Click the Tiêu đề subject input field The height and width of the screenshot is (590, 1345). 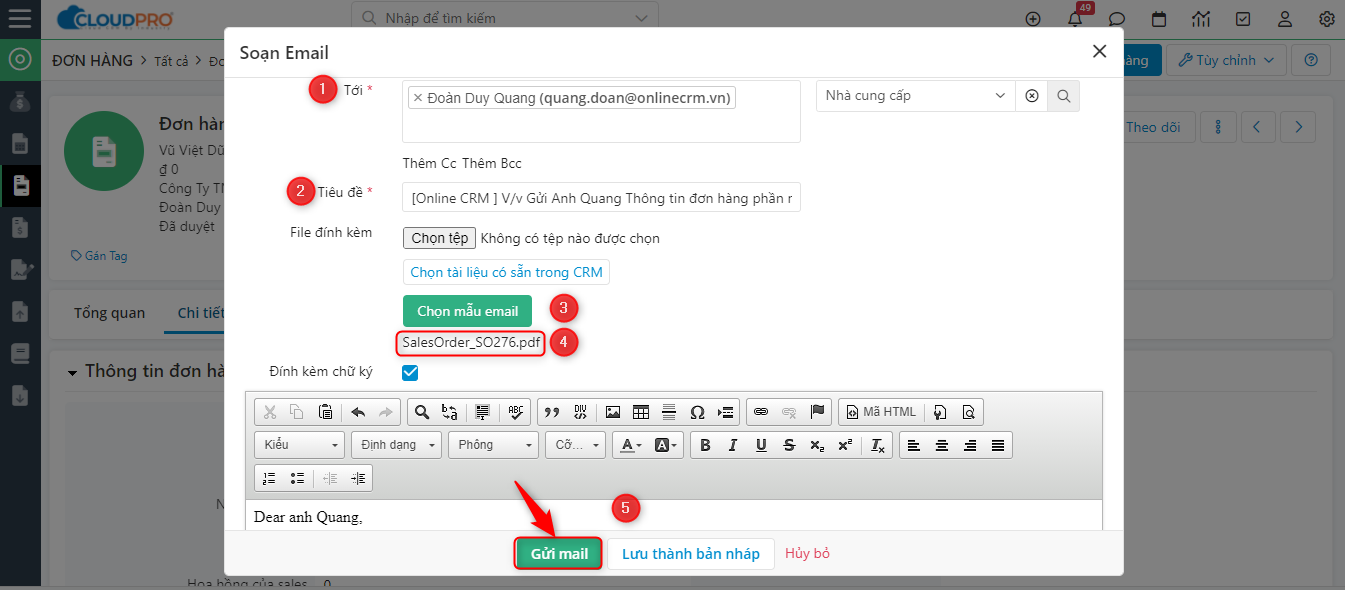coord(601,198)
